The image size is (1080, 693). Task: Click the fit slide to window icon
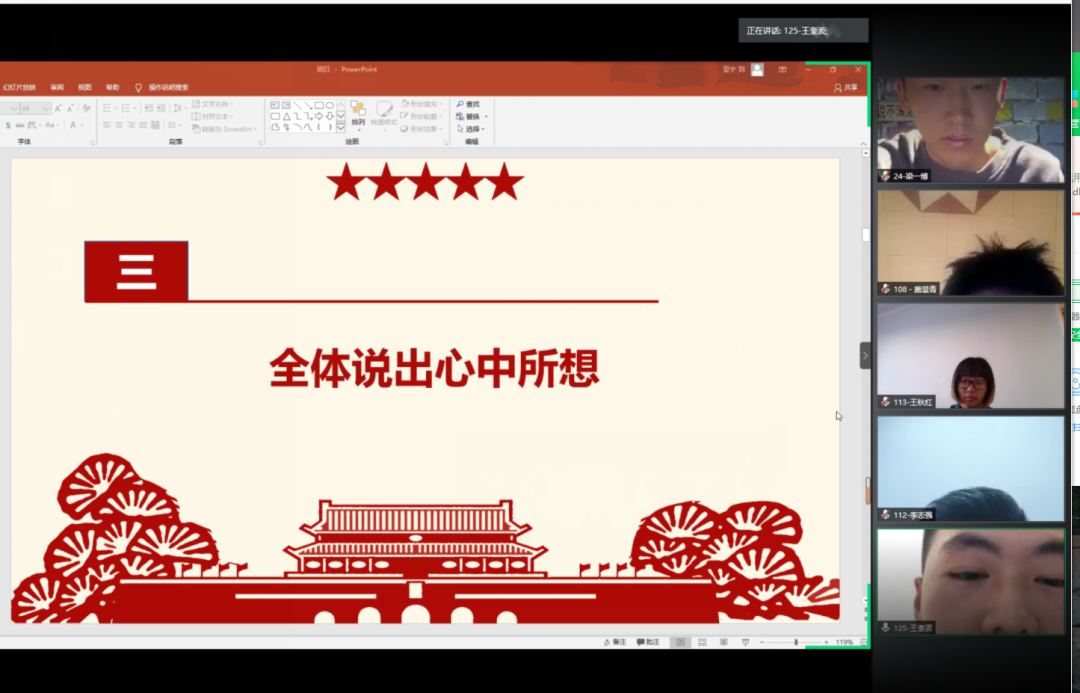[862, 642]
